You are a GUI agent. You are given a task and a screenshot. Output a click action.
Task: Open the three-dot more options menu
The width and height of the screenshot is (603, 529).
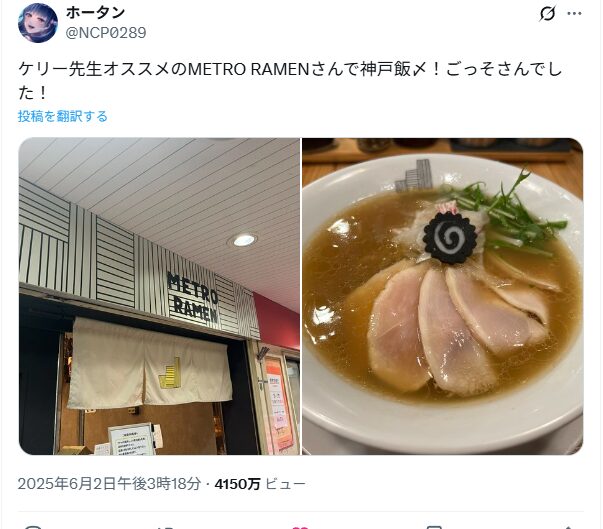point(575,13)
